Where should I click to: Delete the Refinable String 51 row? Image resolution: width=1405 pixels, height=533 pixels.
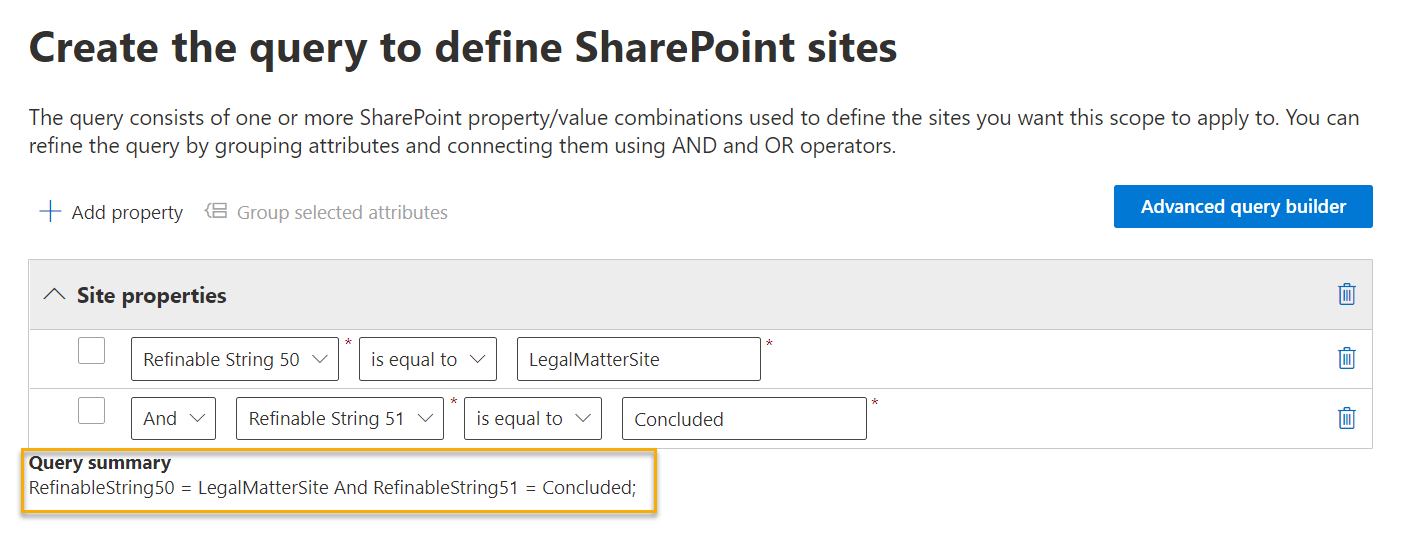1347,418
